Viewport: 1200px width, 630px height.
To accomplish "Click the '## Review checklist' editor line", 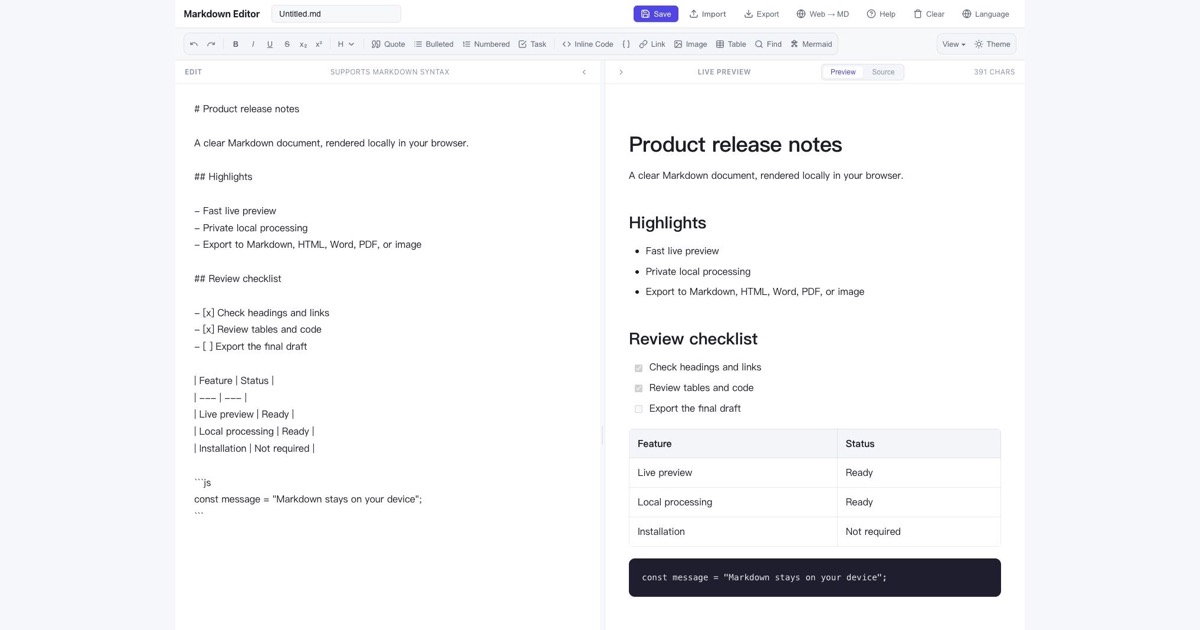I will click(238, 279).
